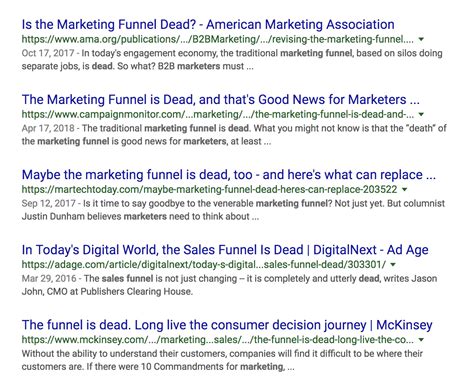Open 'Is the Marketing Funnel Dead?' AMA result
The height and width of the screenshot is (385, 474).
coord(208,25)
